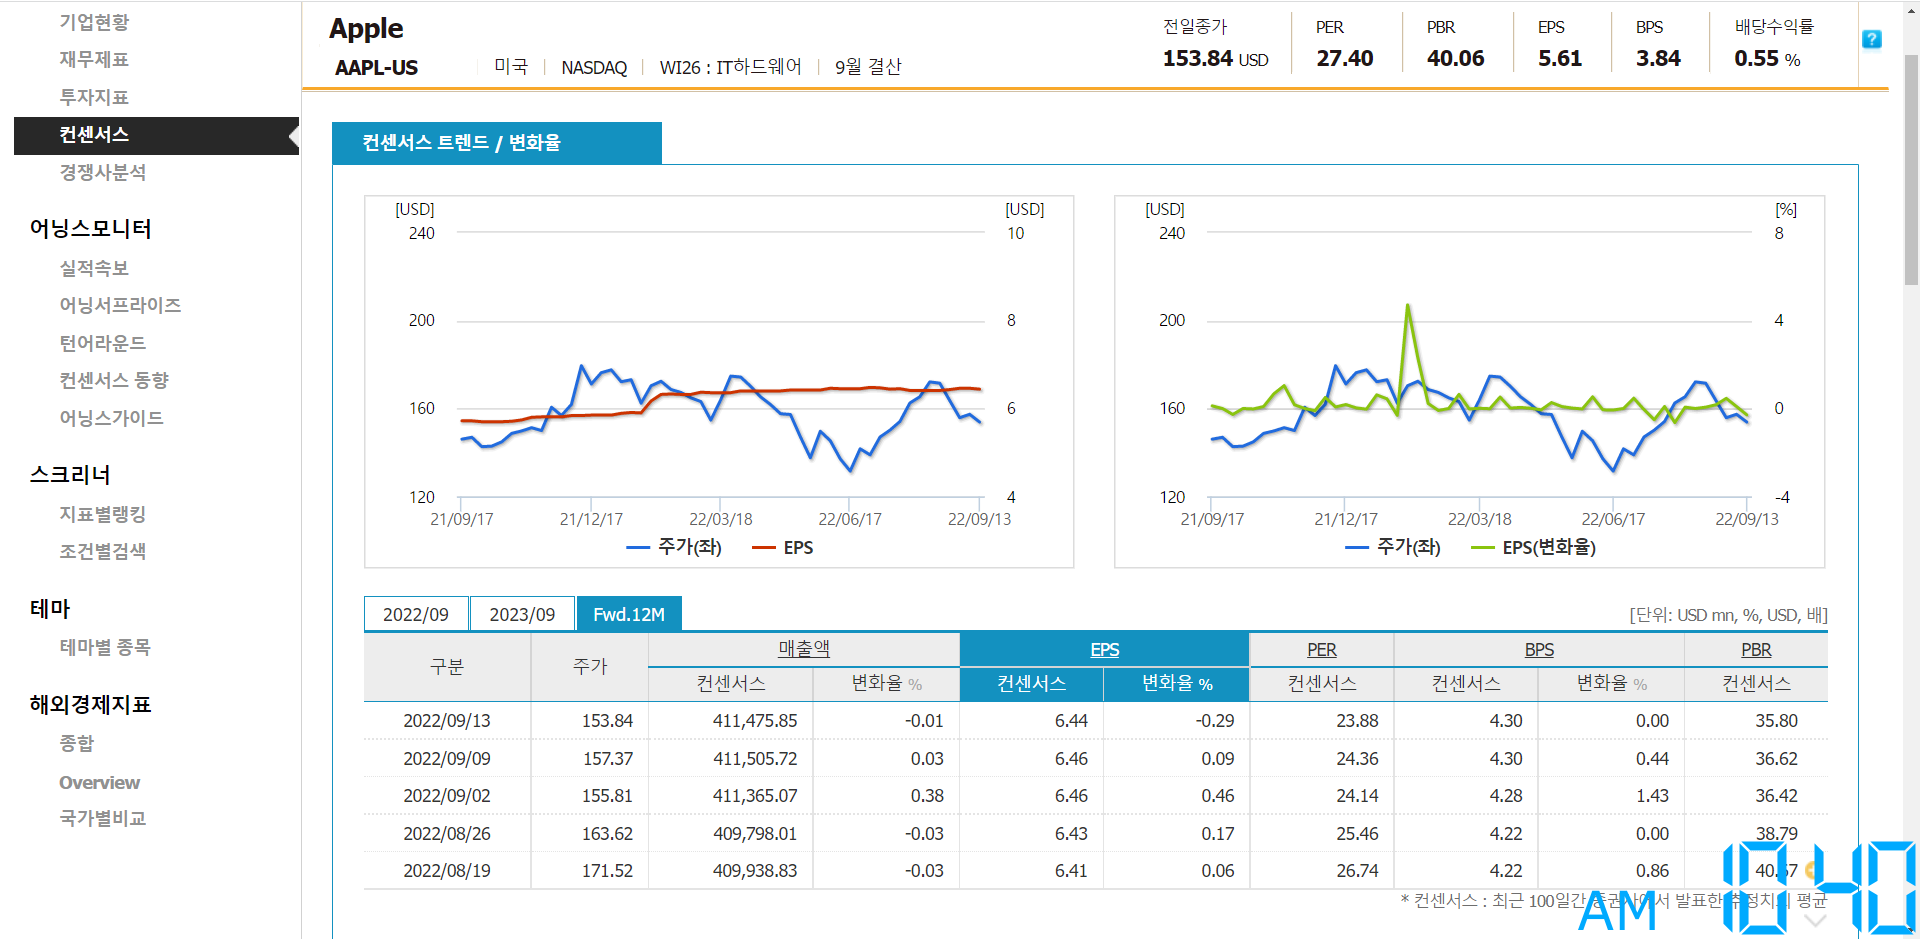The width and height of the screenshot is (1920, 939).
Task: Open 경쟁사분석 sidebar item
Action: pos(103,172)
